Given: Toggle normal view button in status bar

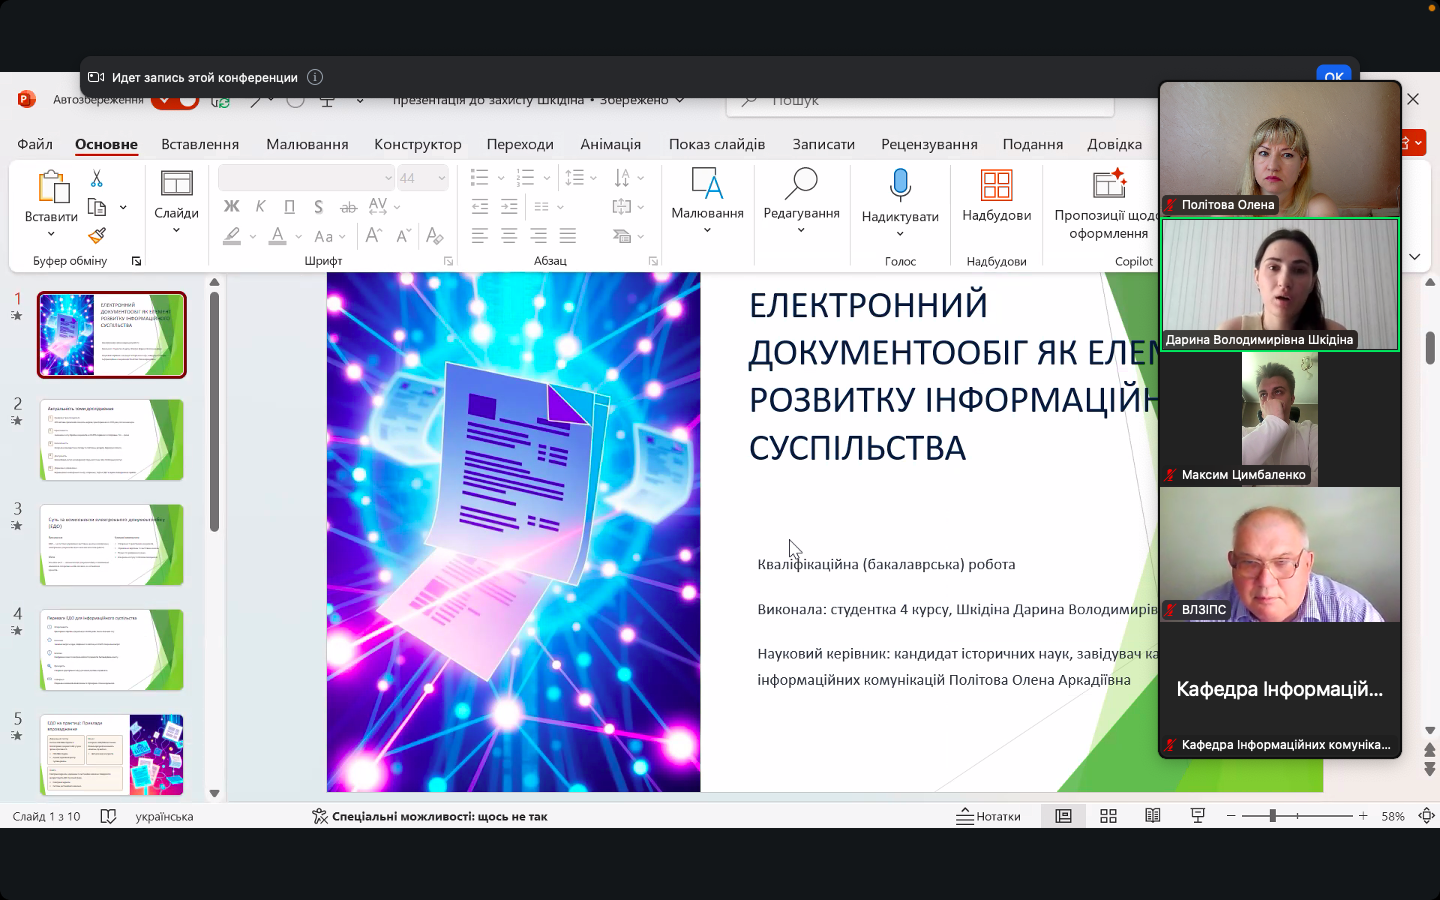Looking at the screenshot, I should click(1063, 816).
